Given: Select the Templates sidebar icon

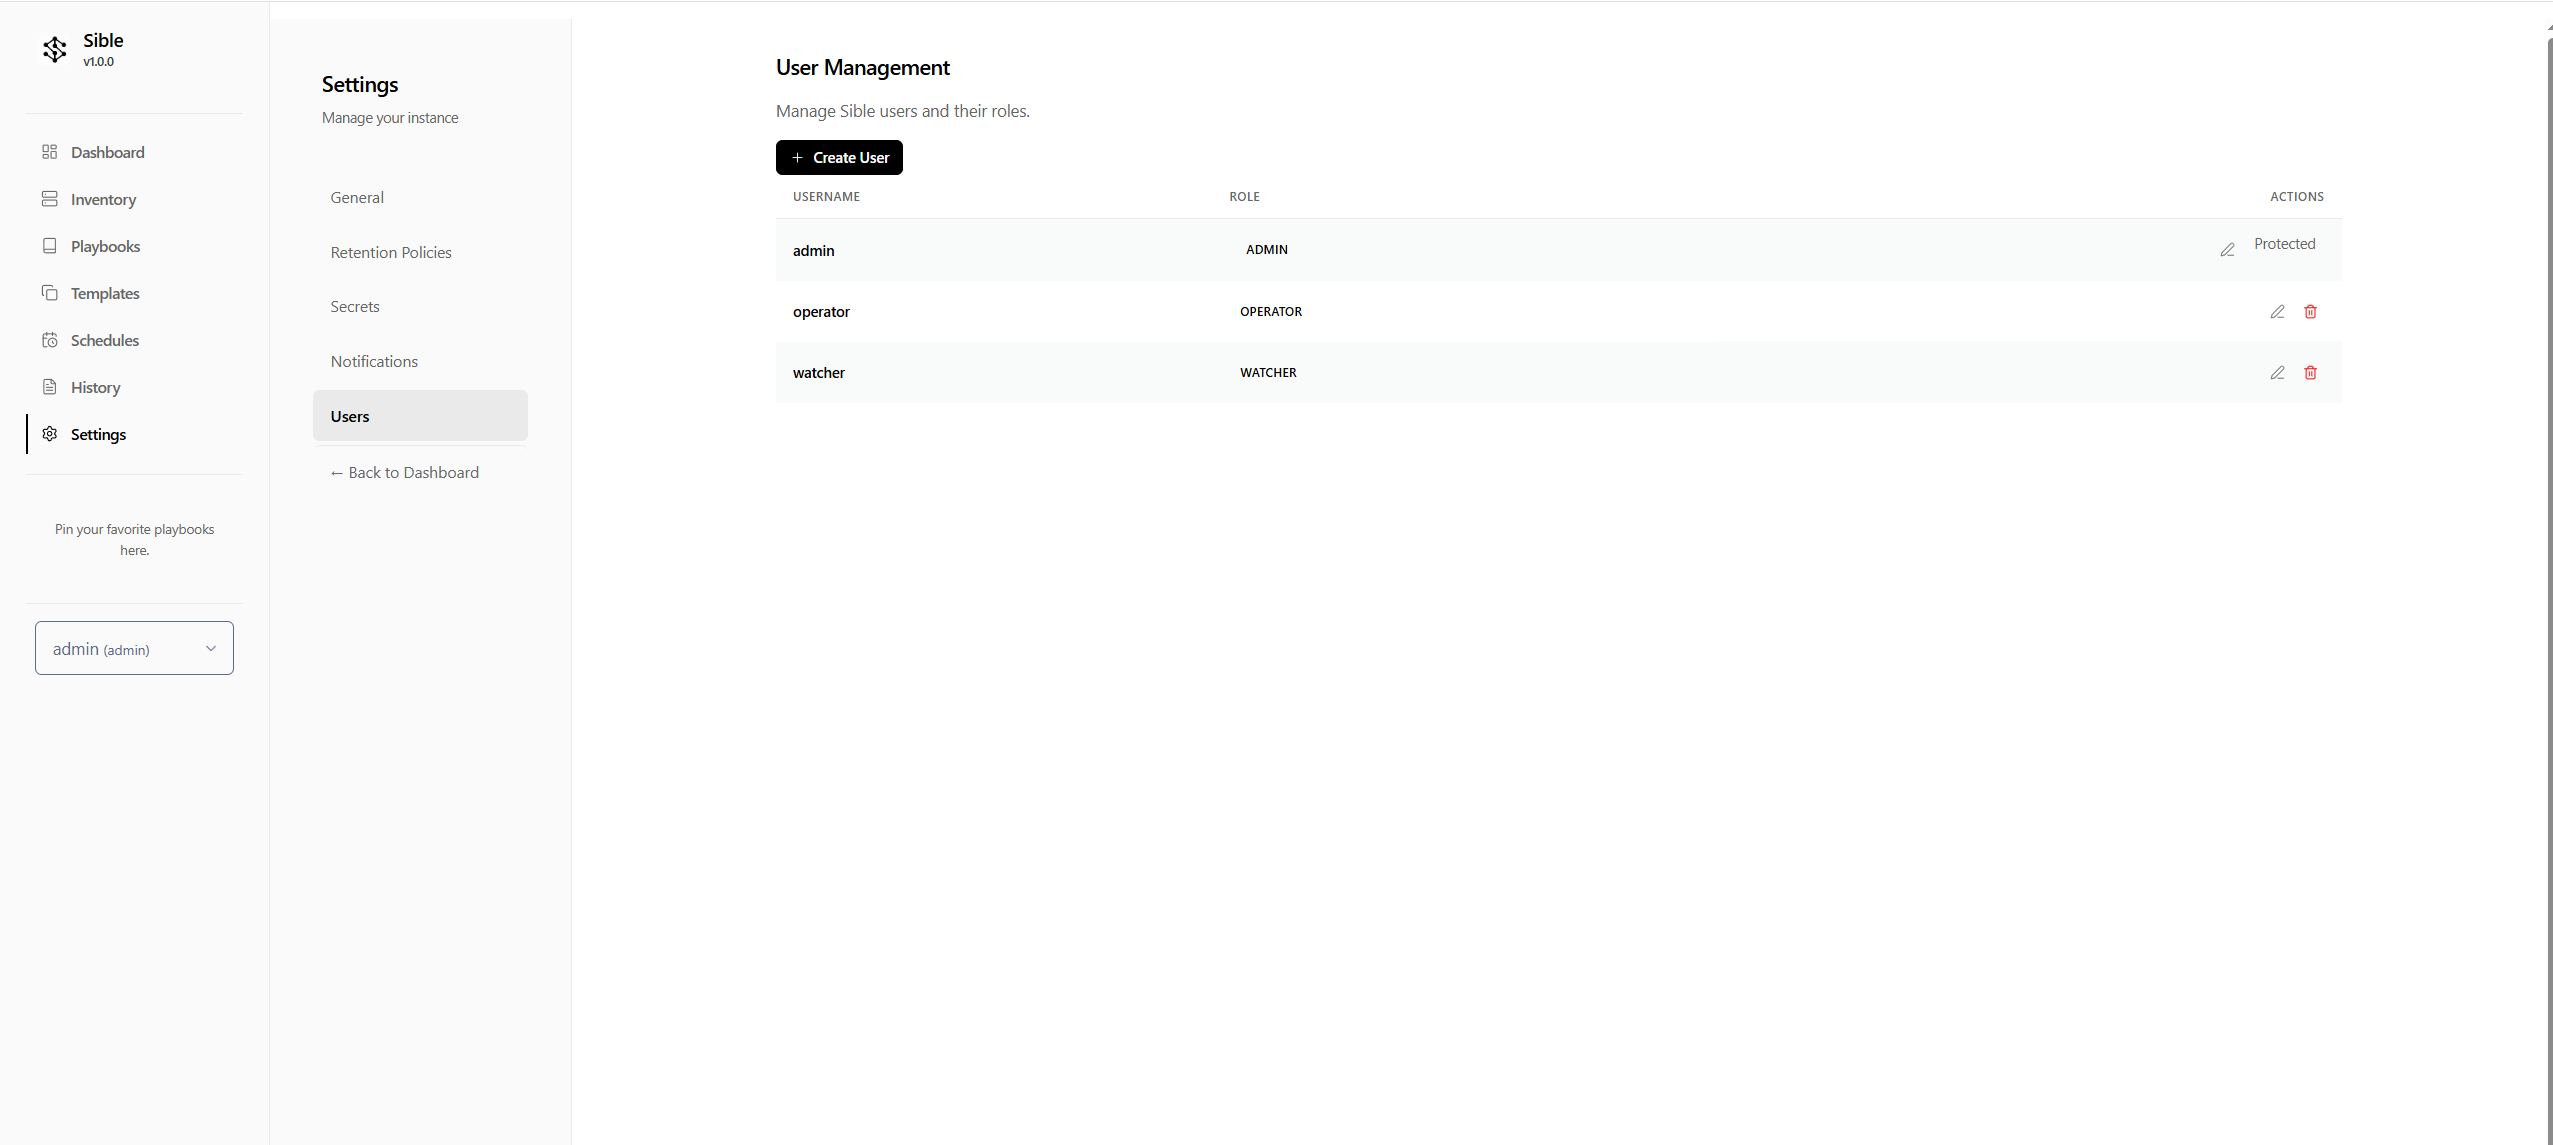Looking at the screenshot, I should 50,293.
